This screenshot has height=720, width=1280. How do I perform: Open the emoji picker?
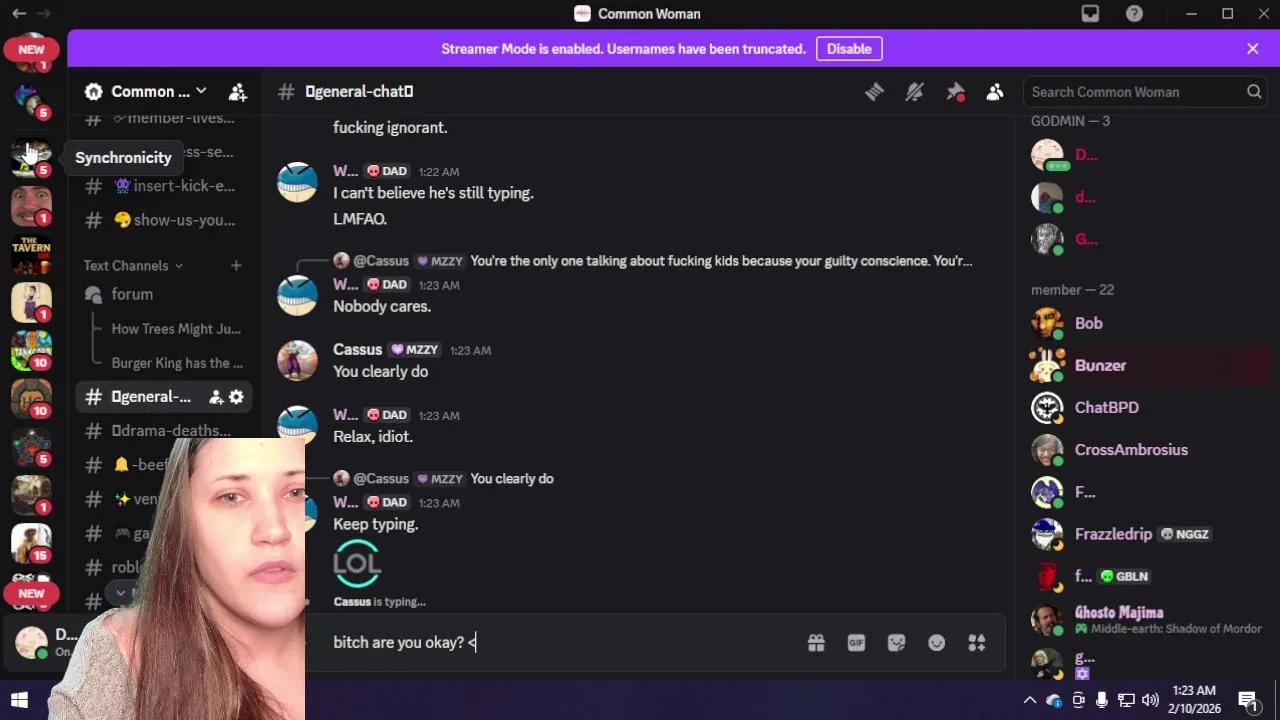pos(936,643)
